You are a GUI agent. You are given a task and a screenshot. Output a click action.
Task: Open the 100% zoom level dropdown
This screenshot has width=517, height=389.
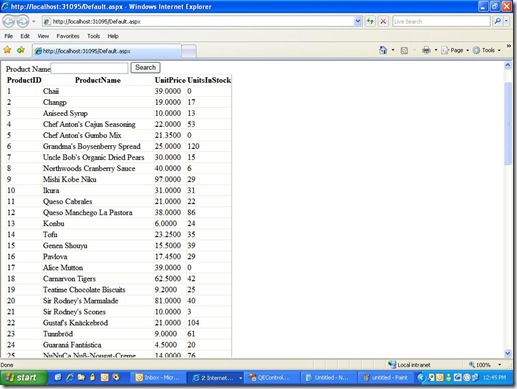499,365
